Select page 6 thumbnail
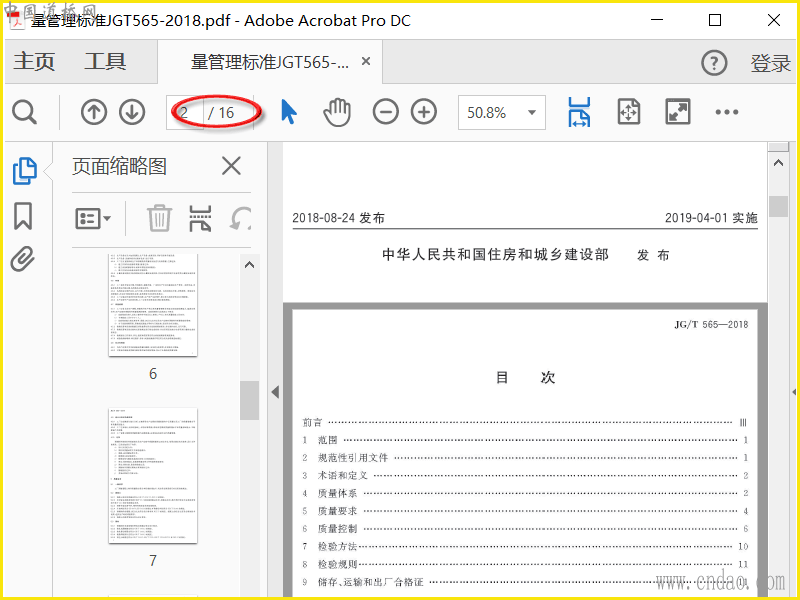This screenshot has height=600, width=800. 153,304
